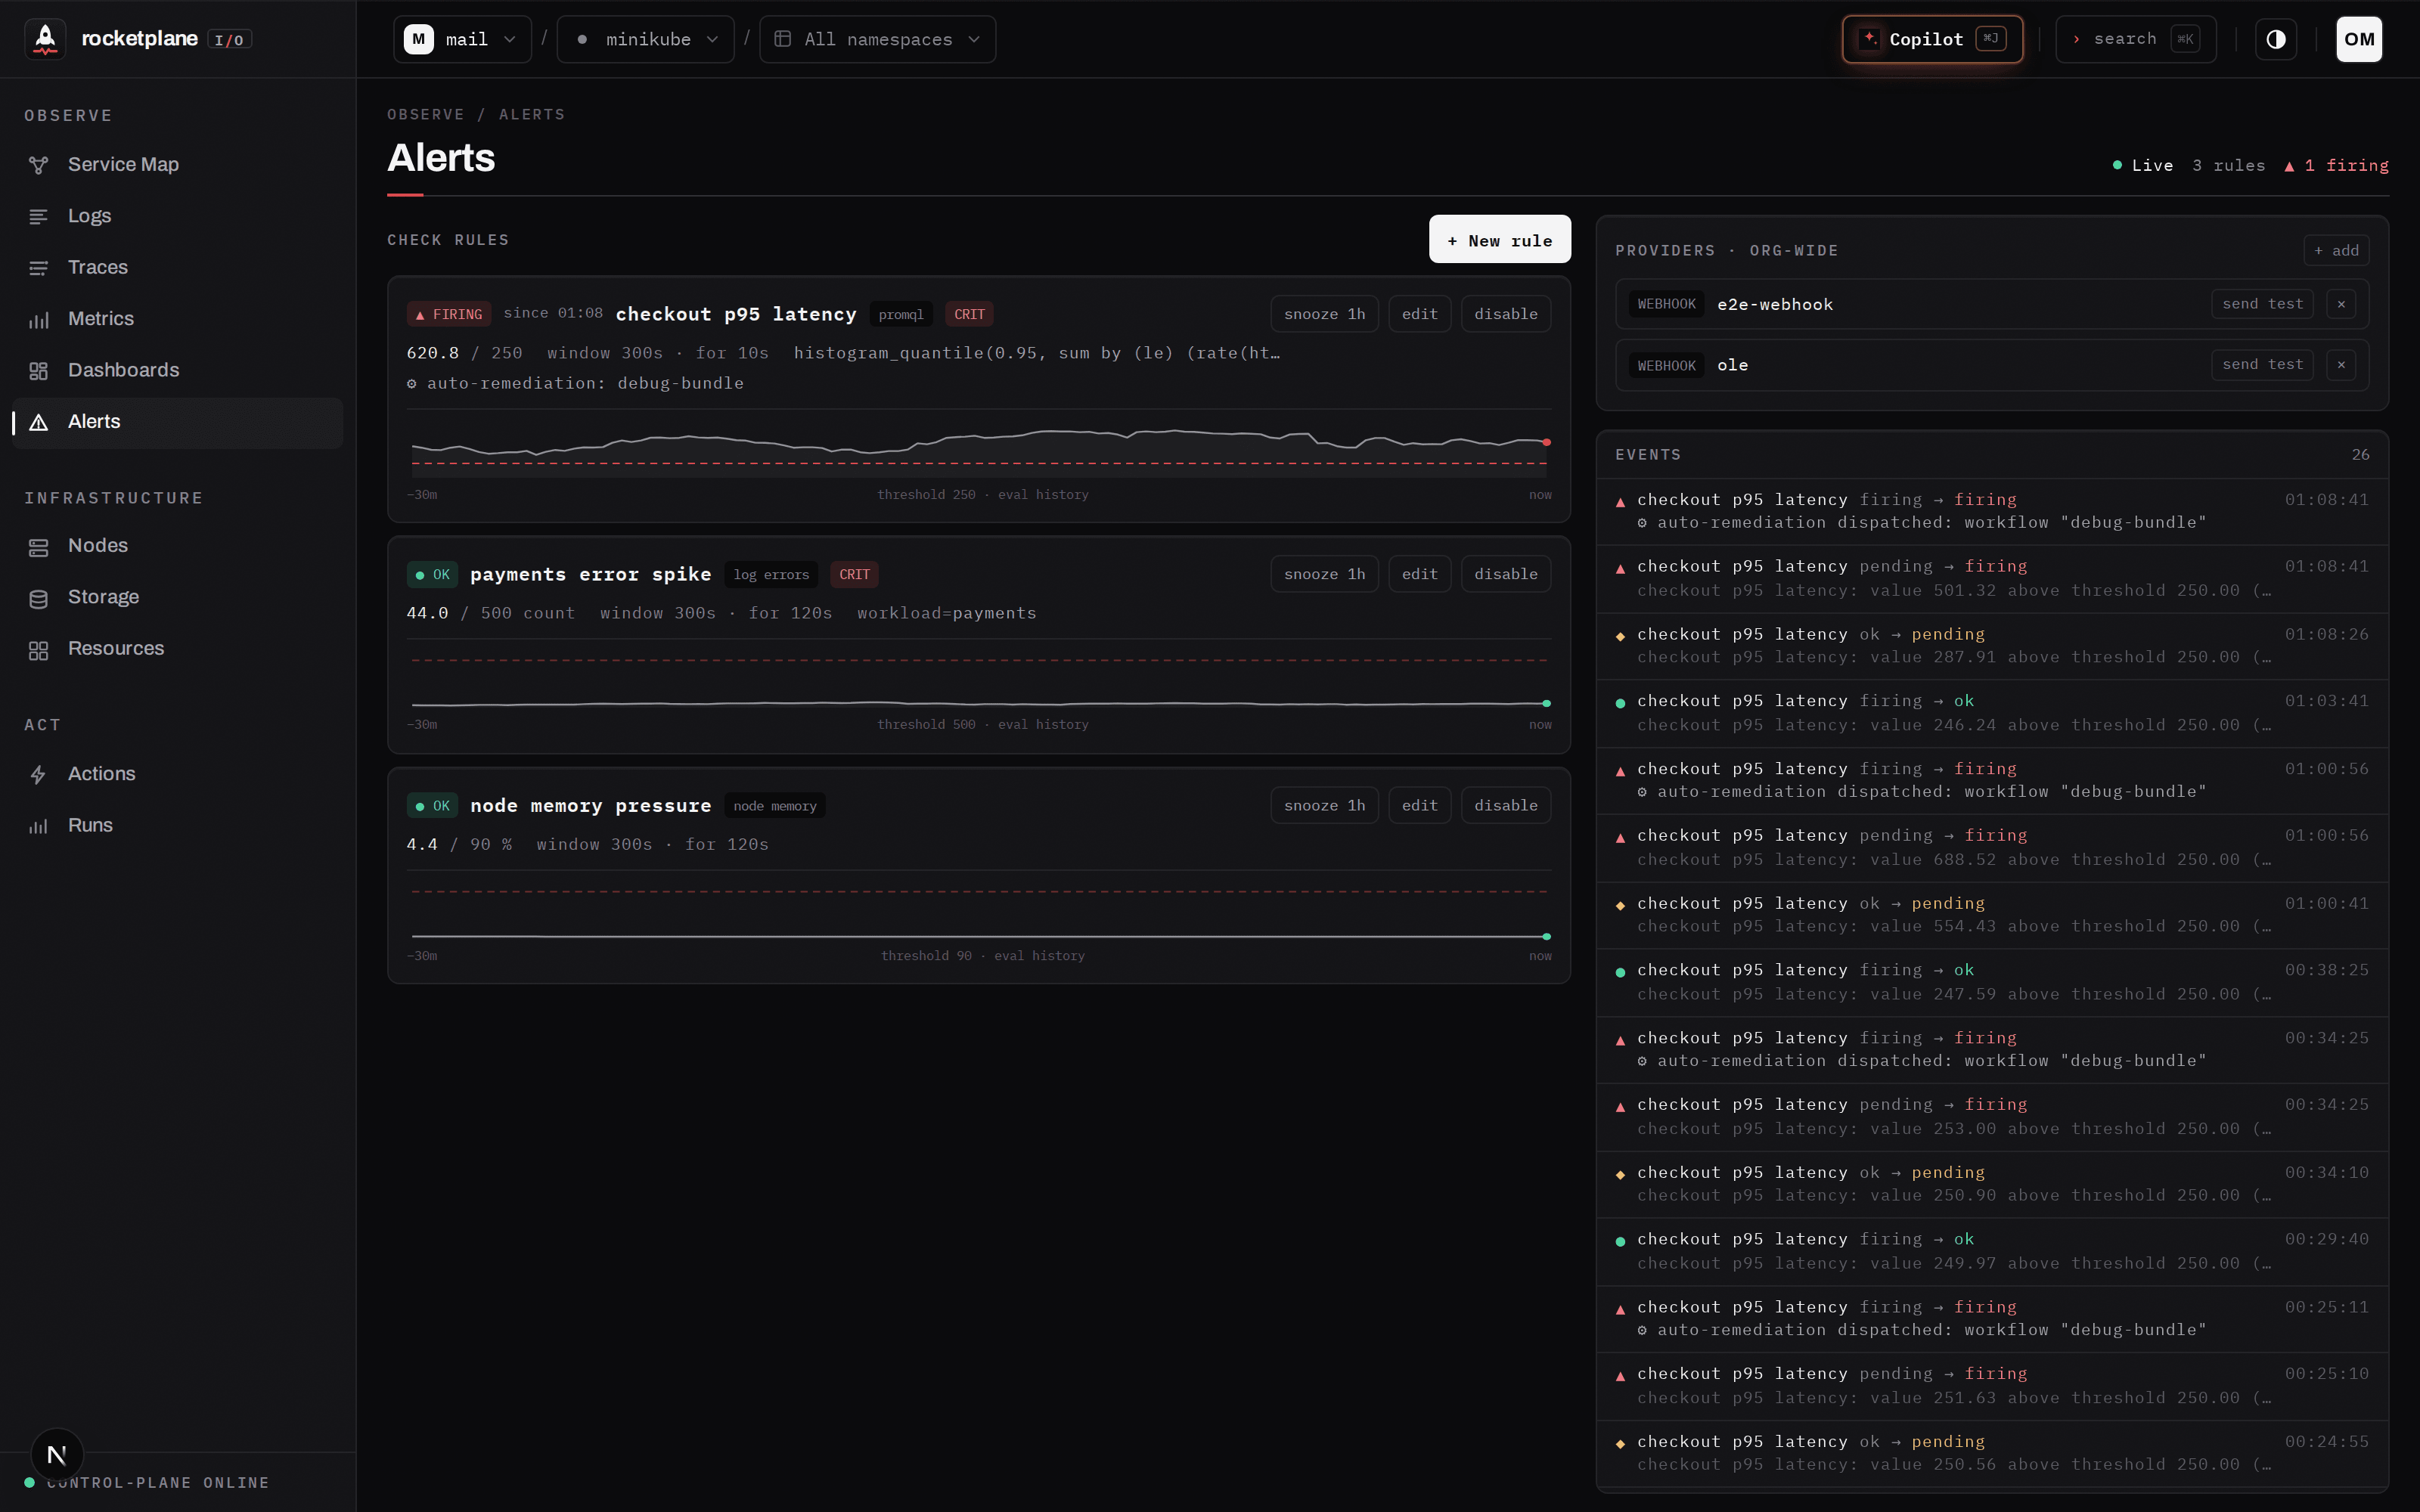
Task: Disable checkout p95 latency rule
Action: pyautogui.click(x=1505, y=314)
